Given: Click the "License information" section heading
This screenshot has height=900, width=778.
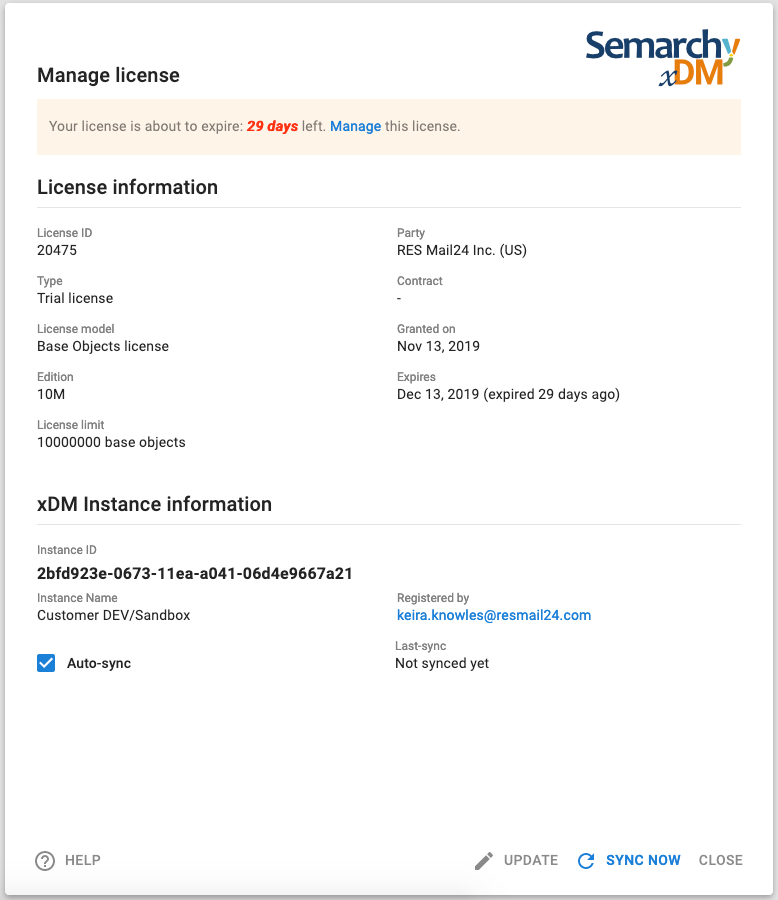Looking at the screenshot, I should click(127, 187).
